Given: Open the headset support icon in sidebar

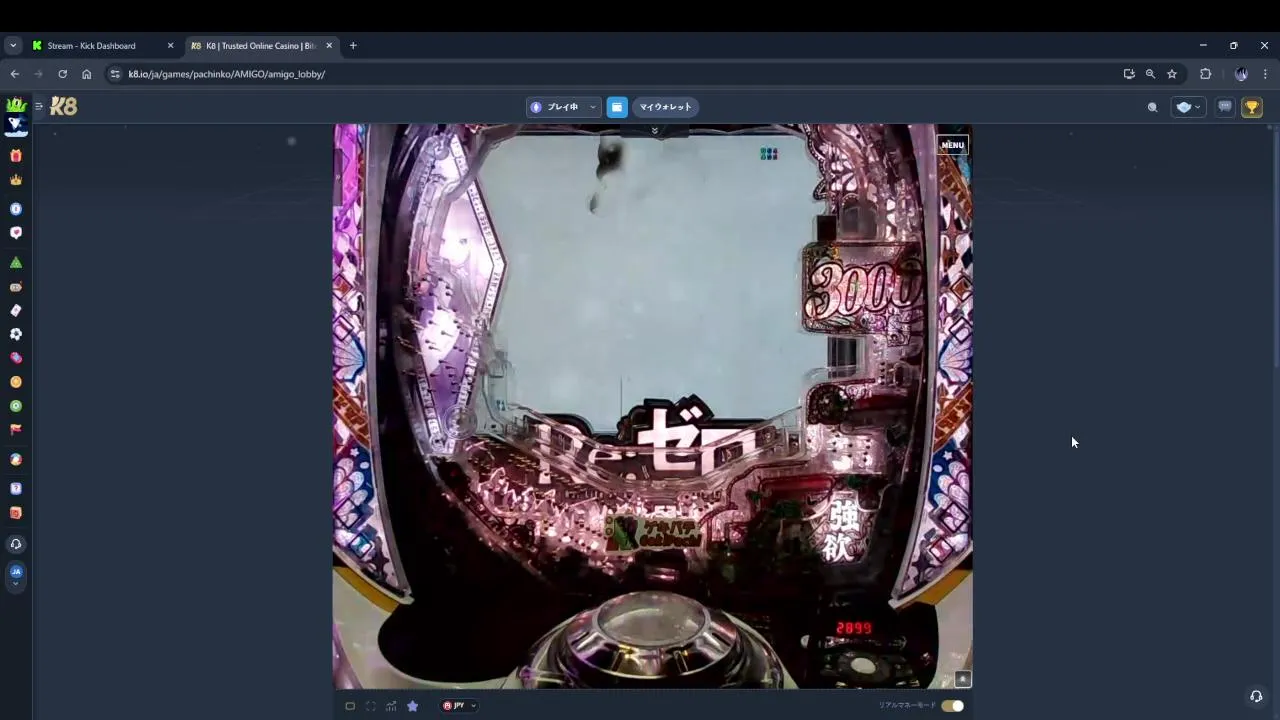Looking at the screenshot, I should coord(16,544).
